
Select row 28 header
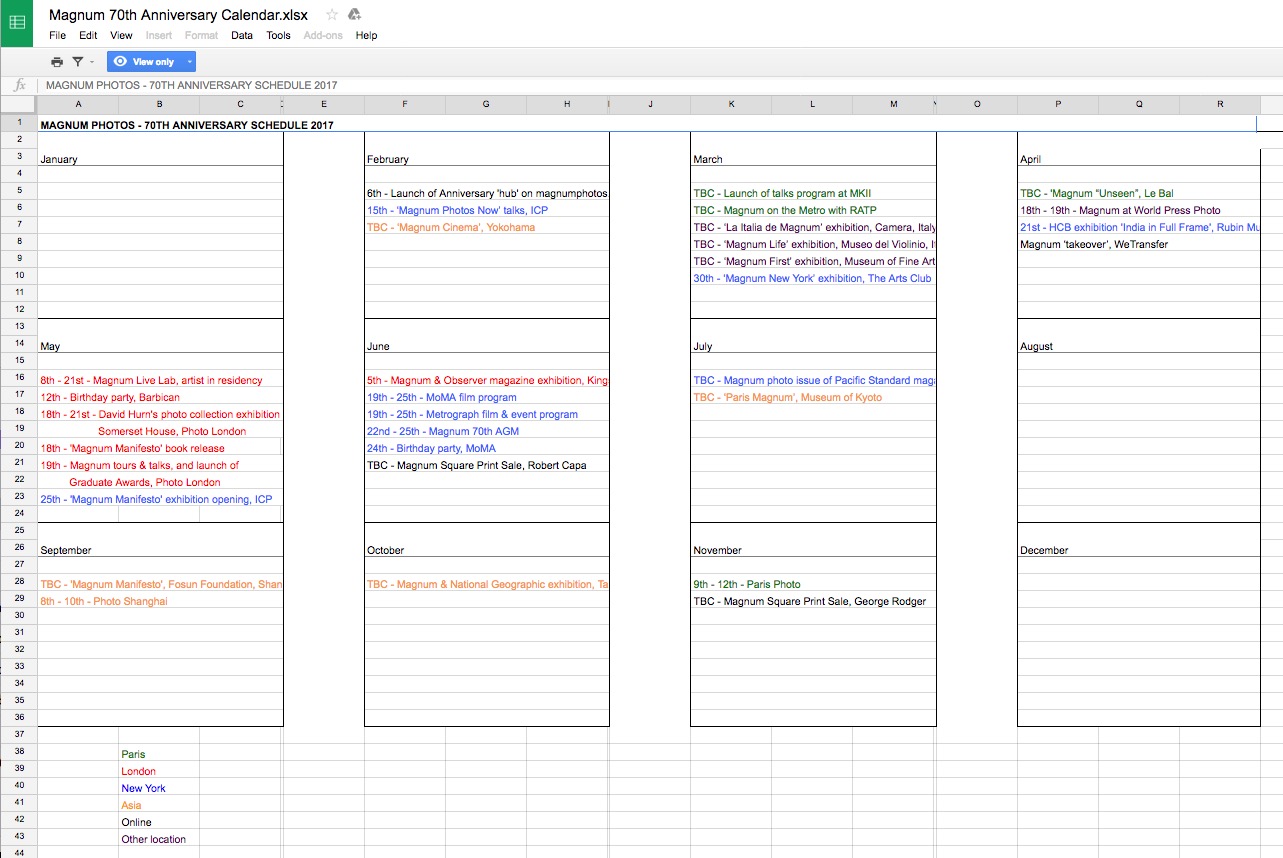point(19,582)
